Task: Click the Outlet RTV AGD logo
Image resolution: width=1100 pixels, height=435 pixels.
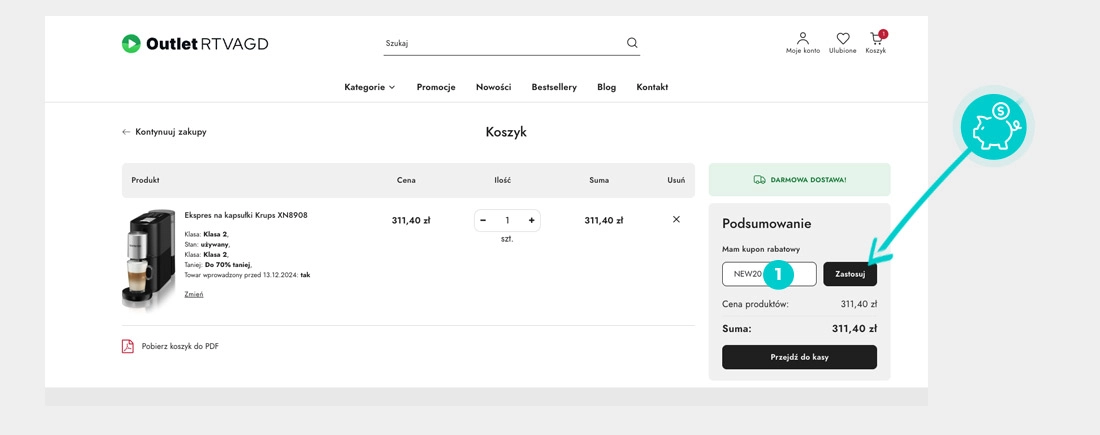Action: [x=195, y=43]
